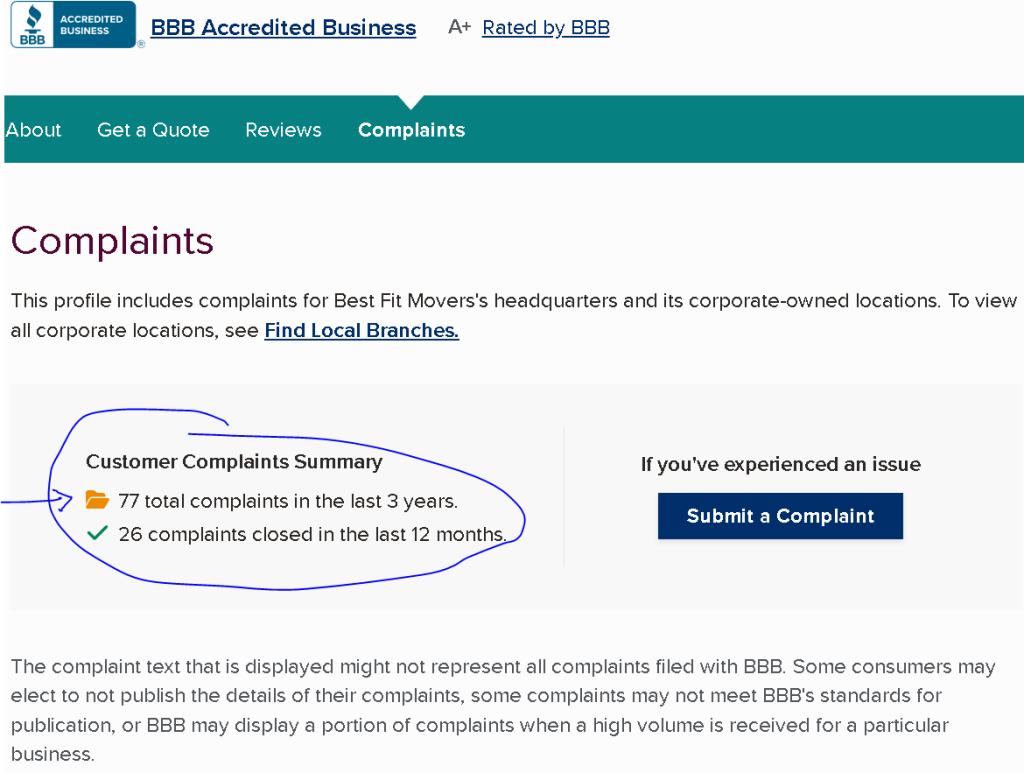Click the white triangle pointer above Complaints tab

click(x=411, y=101)
